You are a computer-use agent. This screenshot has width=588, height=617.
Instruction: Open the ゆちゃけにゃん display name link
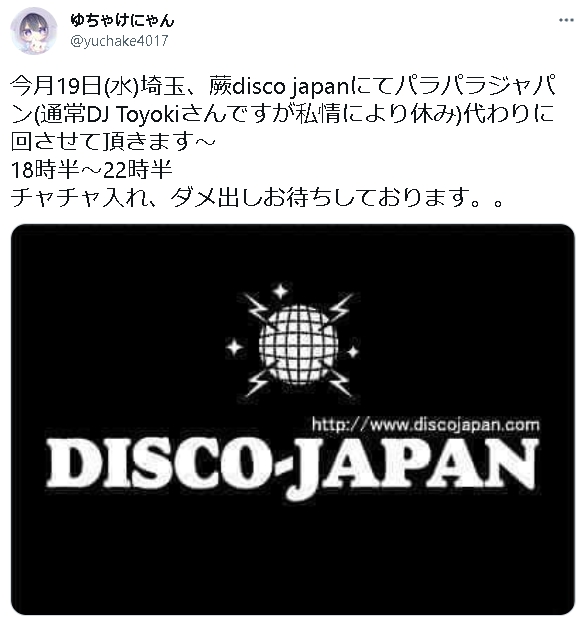(x=122, y=20)
